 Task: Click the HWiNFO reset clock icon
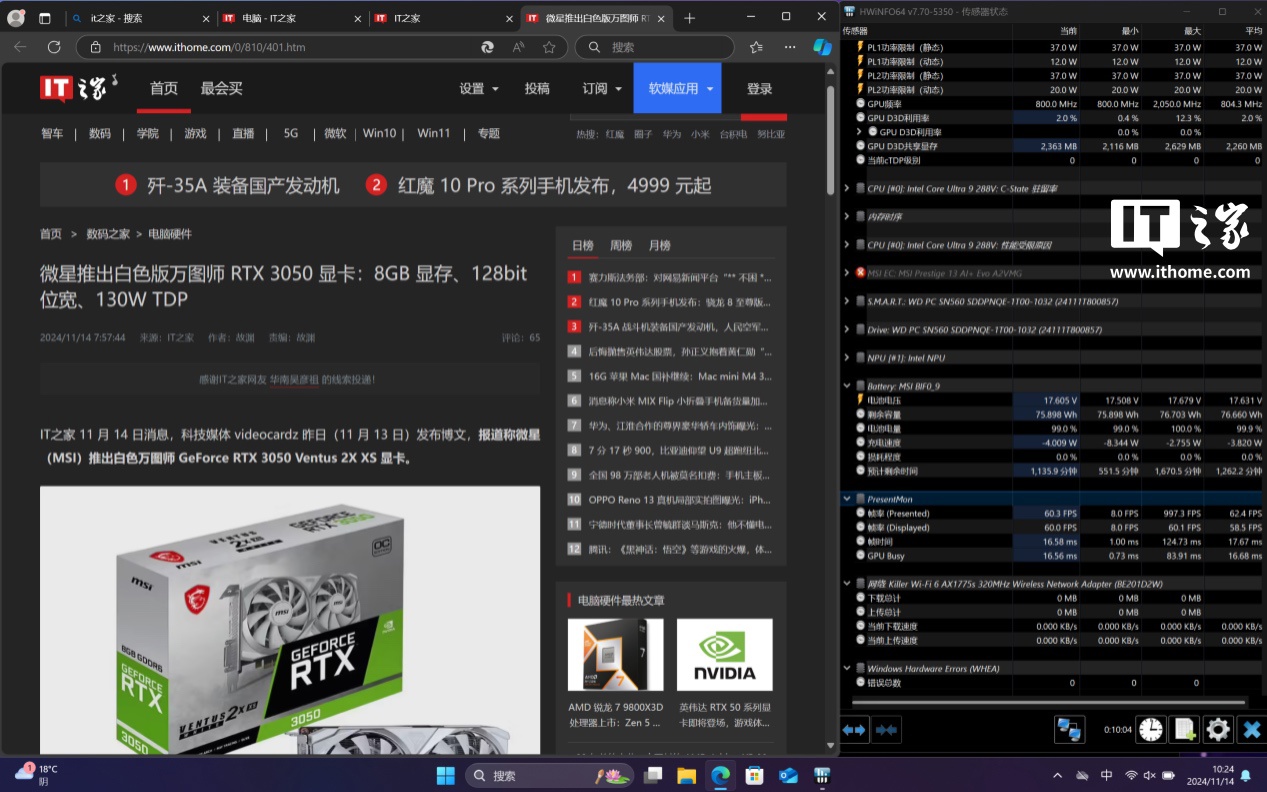click(1151, 729)
